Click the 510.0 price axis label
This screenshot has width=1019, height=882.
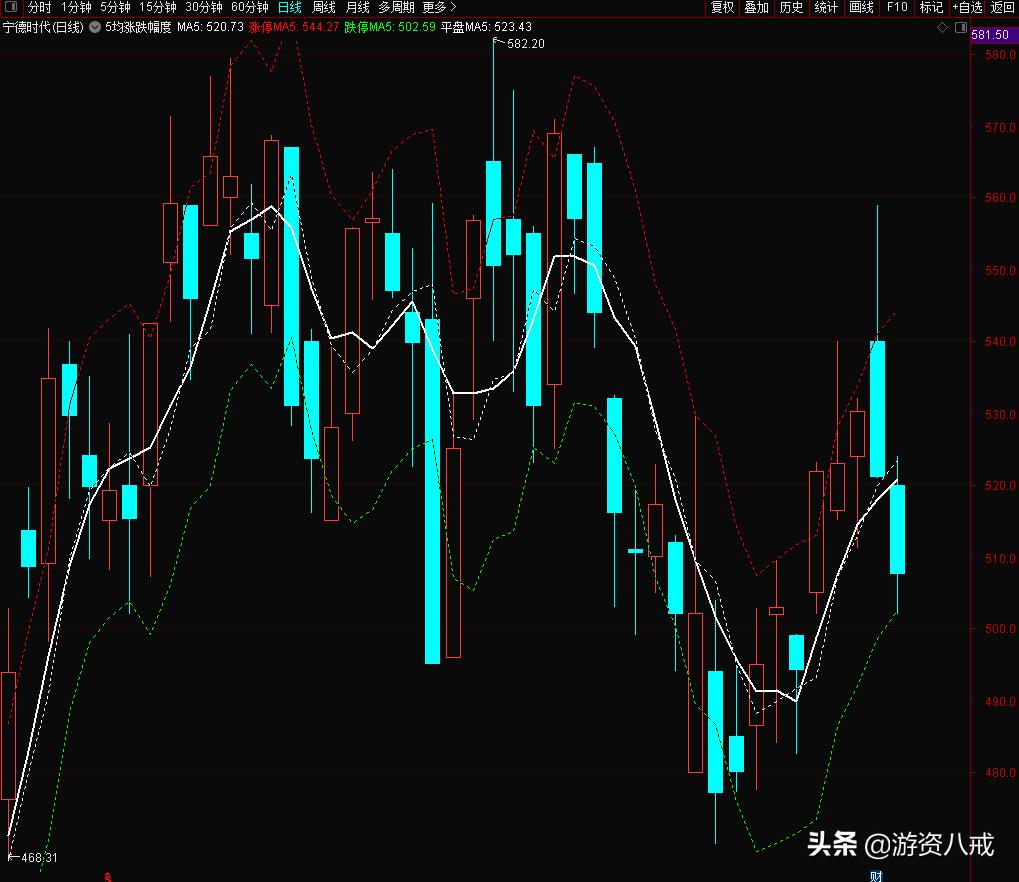coord(1000,559)
